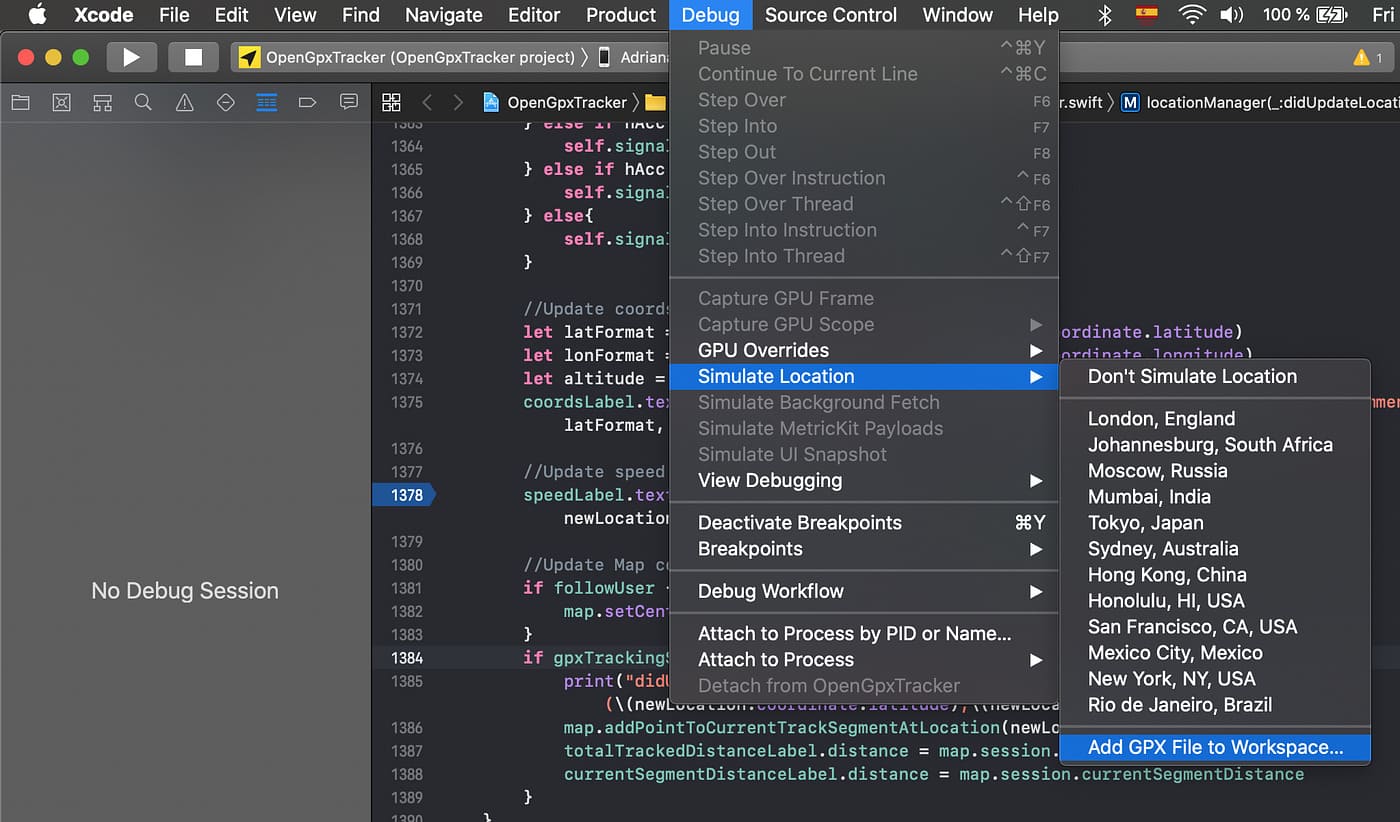Image resolution: width=1400 pixels, height=822 pixels.
Task: Choose Attach to Process by PID or Name…
Action: [863, 633]
